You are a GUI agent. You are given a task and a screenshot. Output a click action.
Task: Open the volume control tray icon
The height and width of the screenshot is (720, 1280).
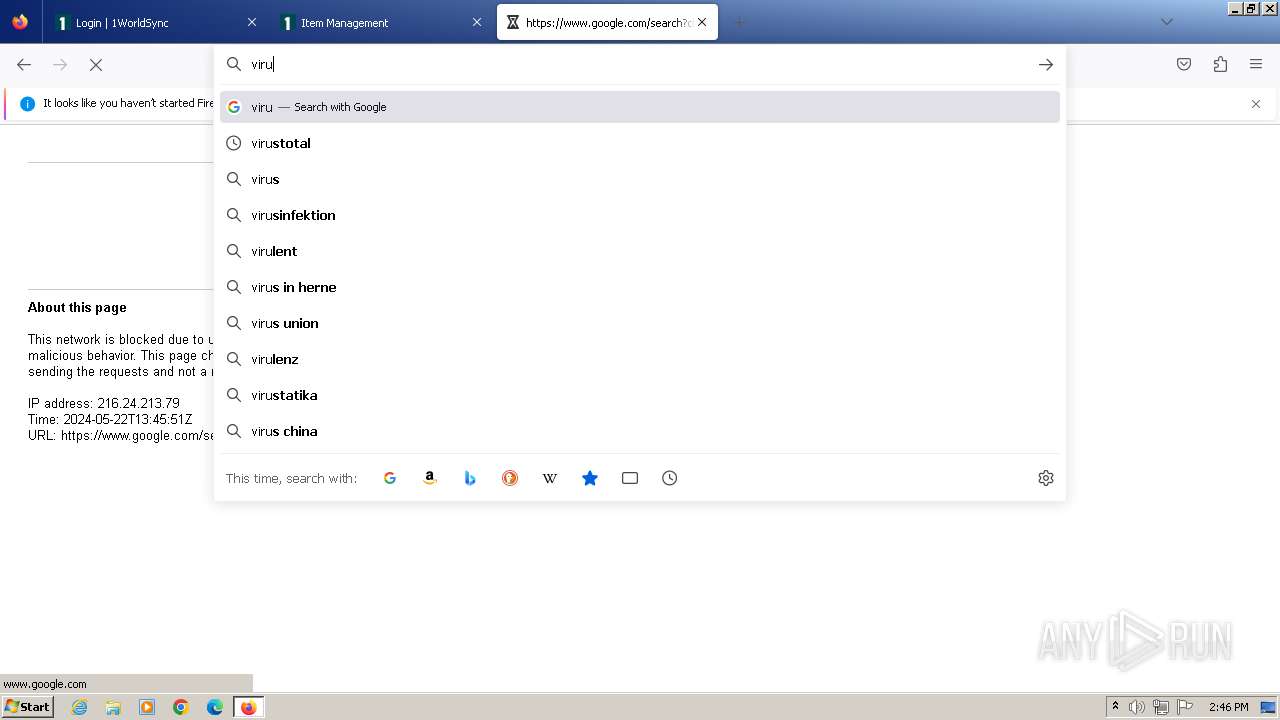pos(1137,707)
